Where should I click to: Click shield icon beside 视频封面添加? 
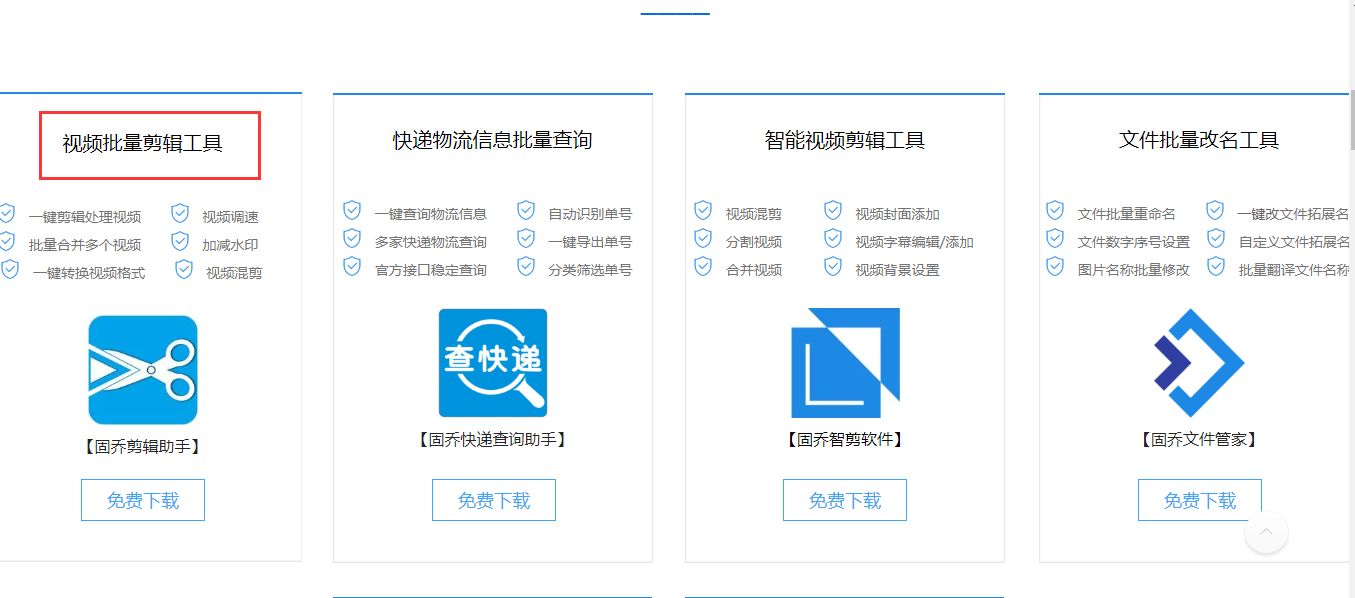pos(833,210)
